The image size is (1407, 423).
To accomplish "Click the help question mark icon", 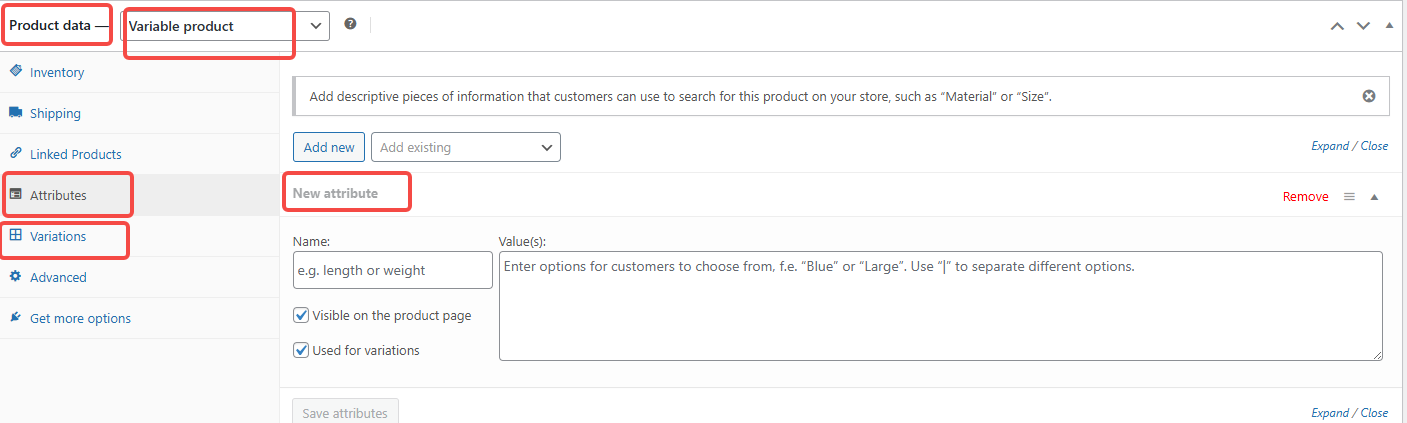I will [x=350, y=24].
